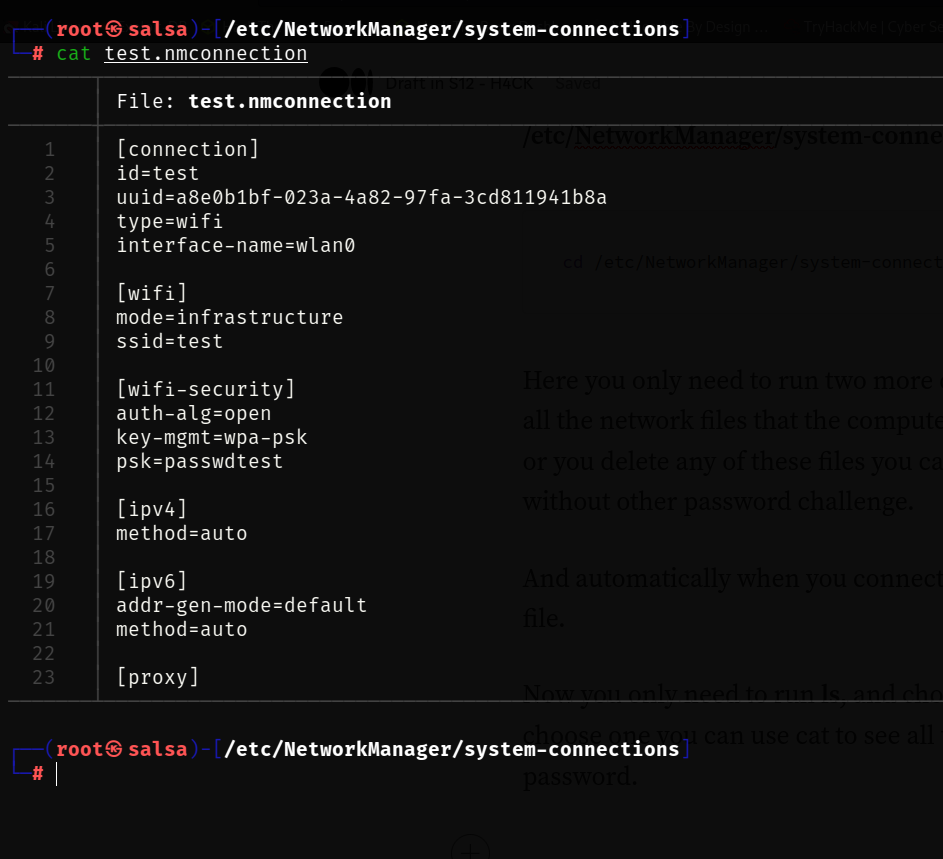Image resolution: width=943 pixels, height=859 pixels.
Task: Select the key-mgmt=wpa-psk line
Action: pos(212,437)
